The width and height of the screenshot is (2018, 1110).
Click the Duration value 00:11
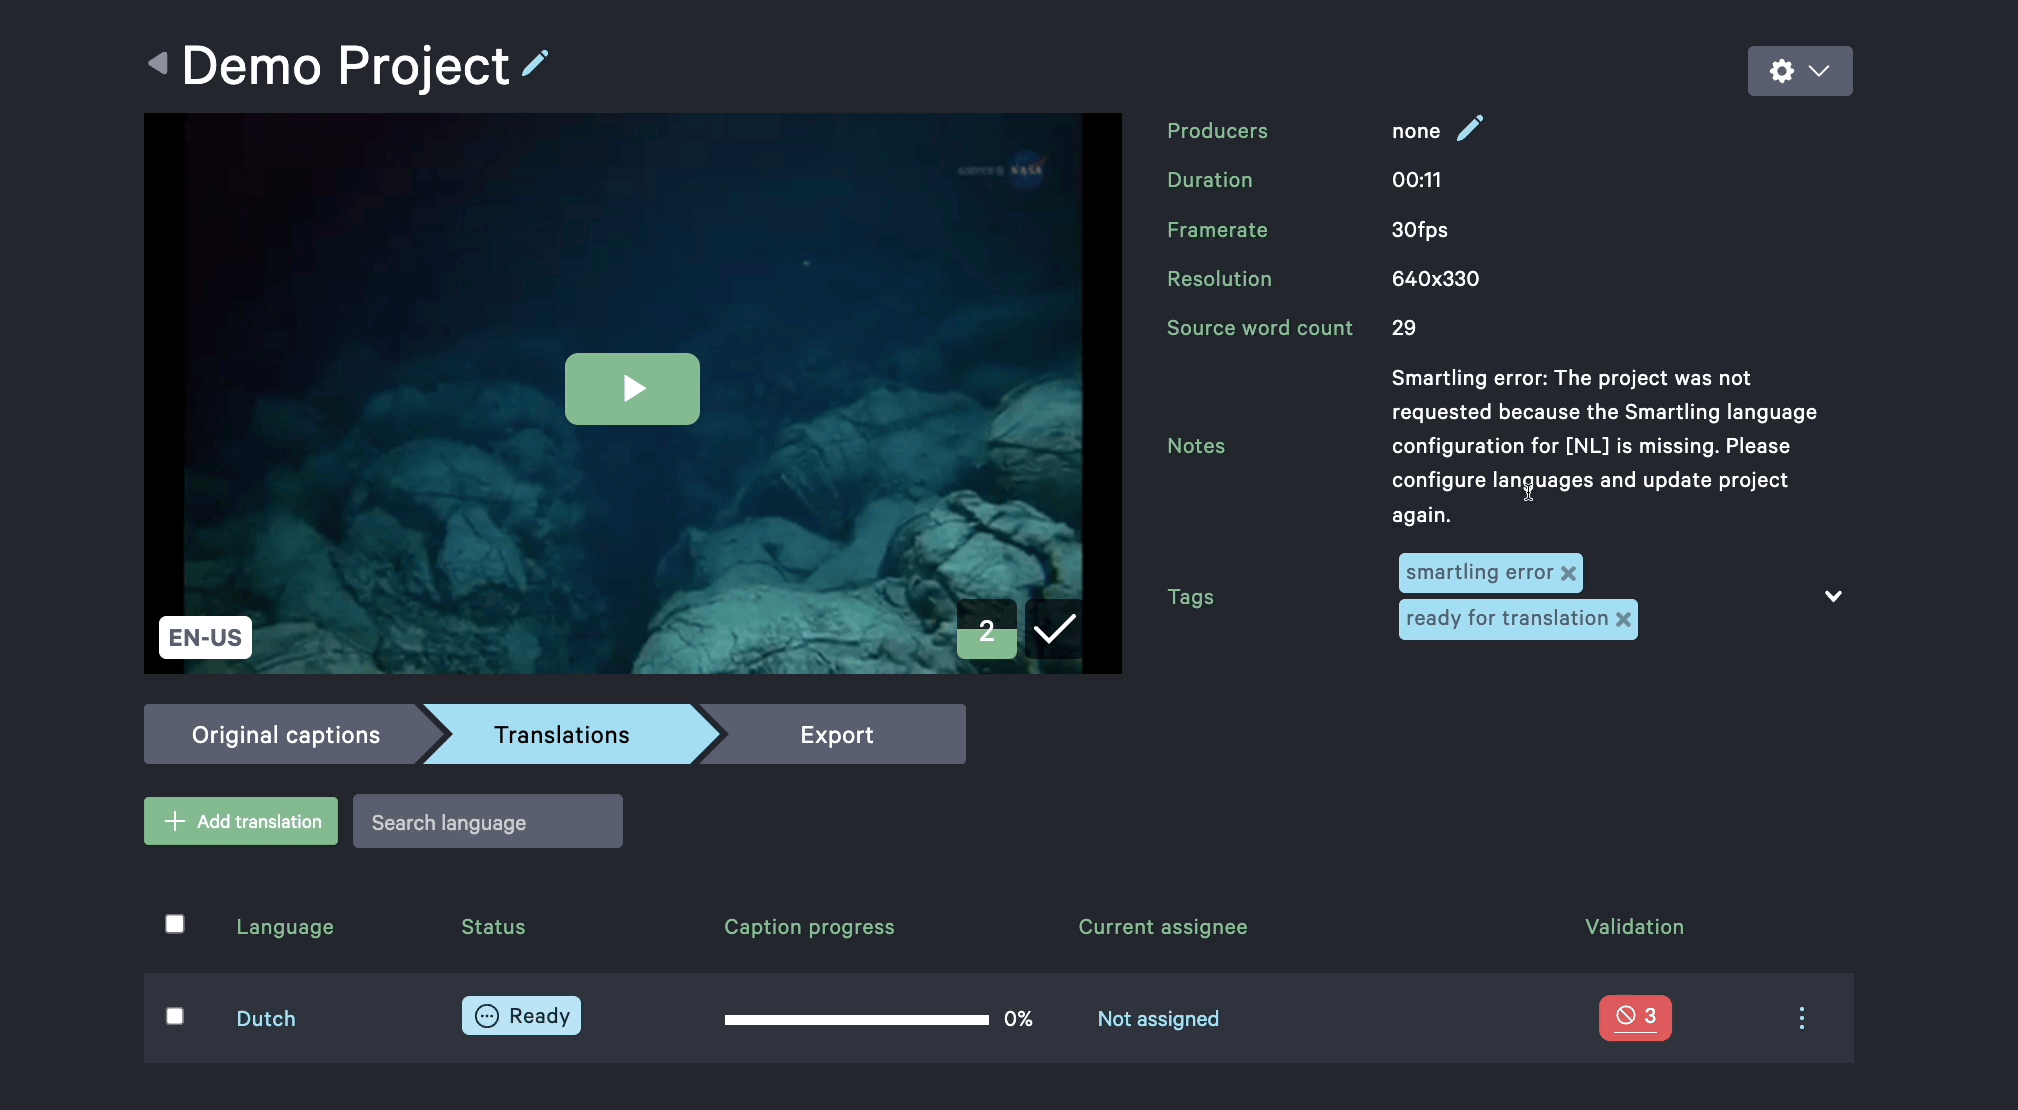[x=1416, y=180]
